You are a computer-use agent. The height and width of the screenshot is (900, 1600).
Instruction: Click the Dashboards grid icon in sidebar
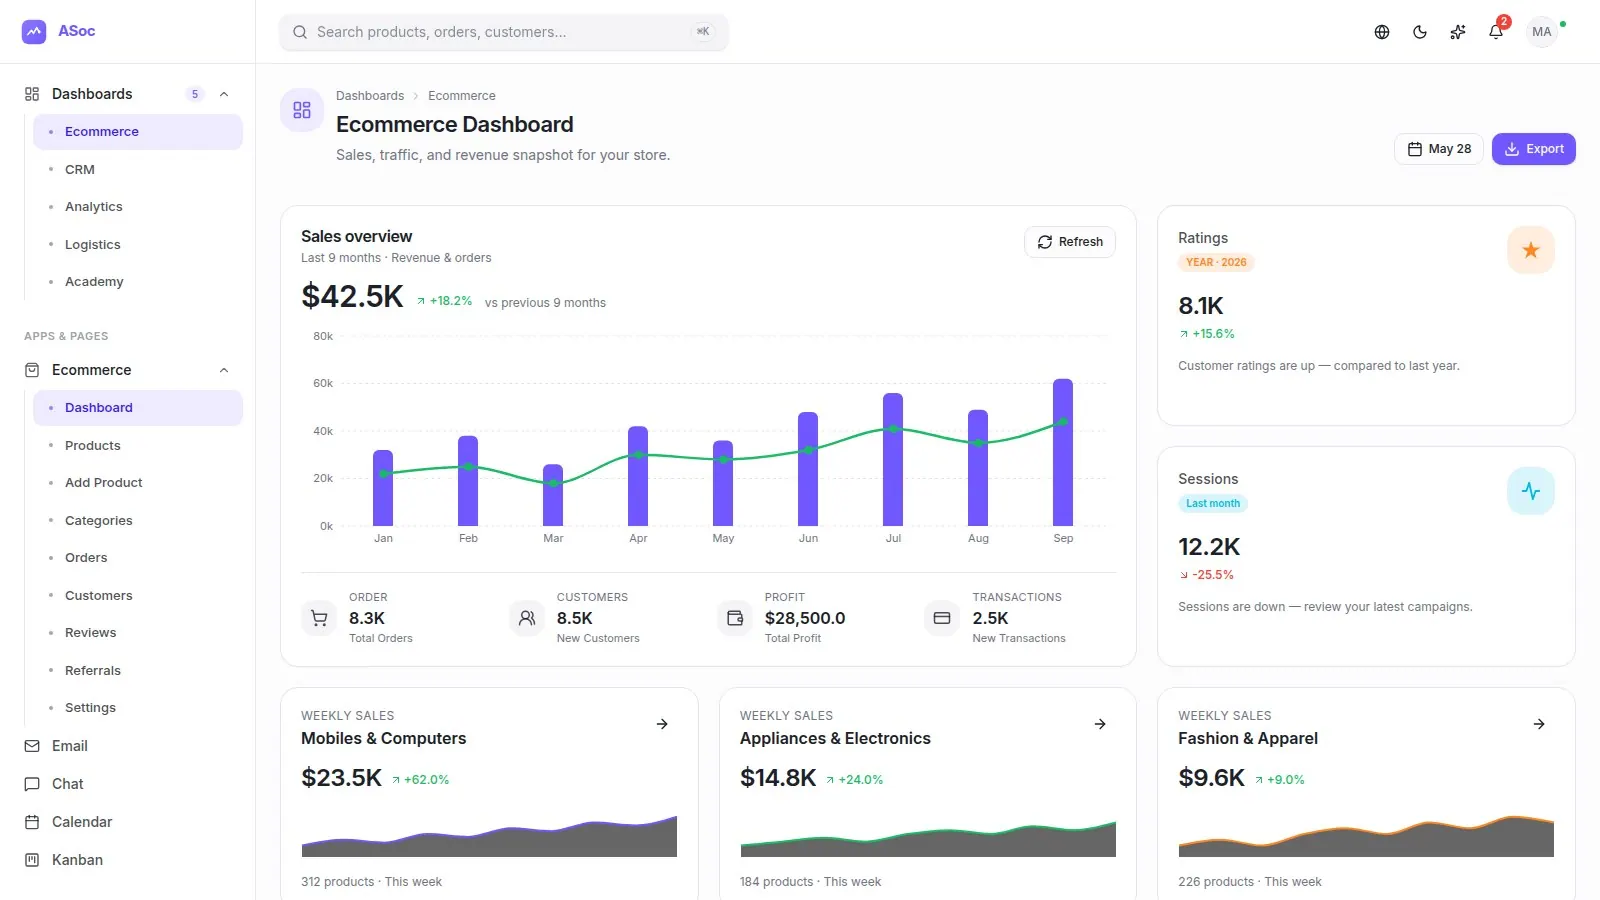32,94
